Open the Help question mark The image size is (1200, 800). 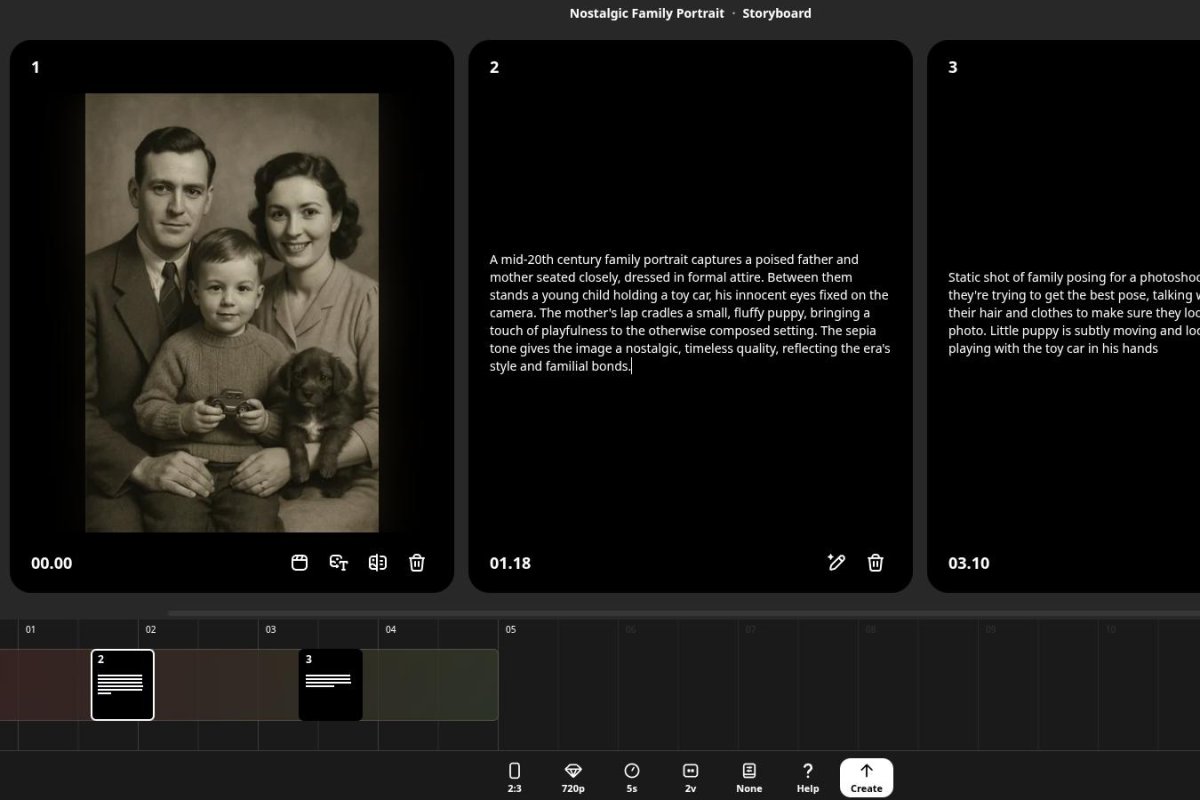(x=807, y=777)
